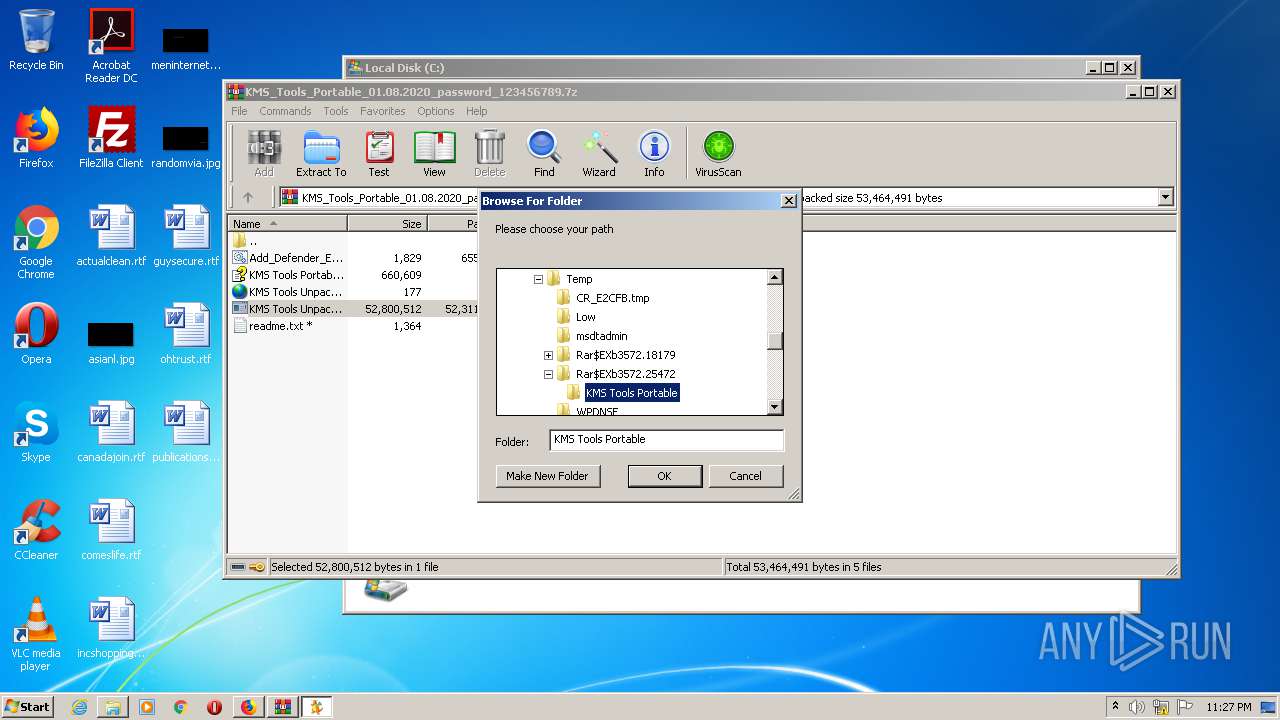
Task: Open comeslife.rtf document on desktop
Action: tap(111, 530)
